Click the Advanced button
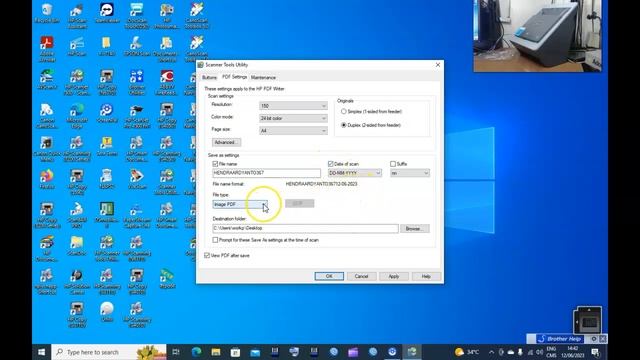Screen dimensions: 640x360 click(x=226, y=142)
